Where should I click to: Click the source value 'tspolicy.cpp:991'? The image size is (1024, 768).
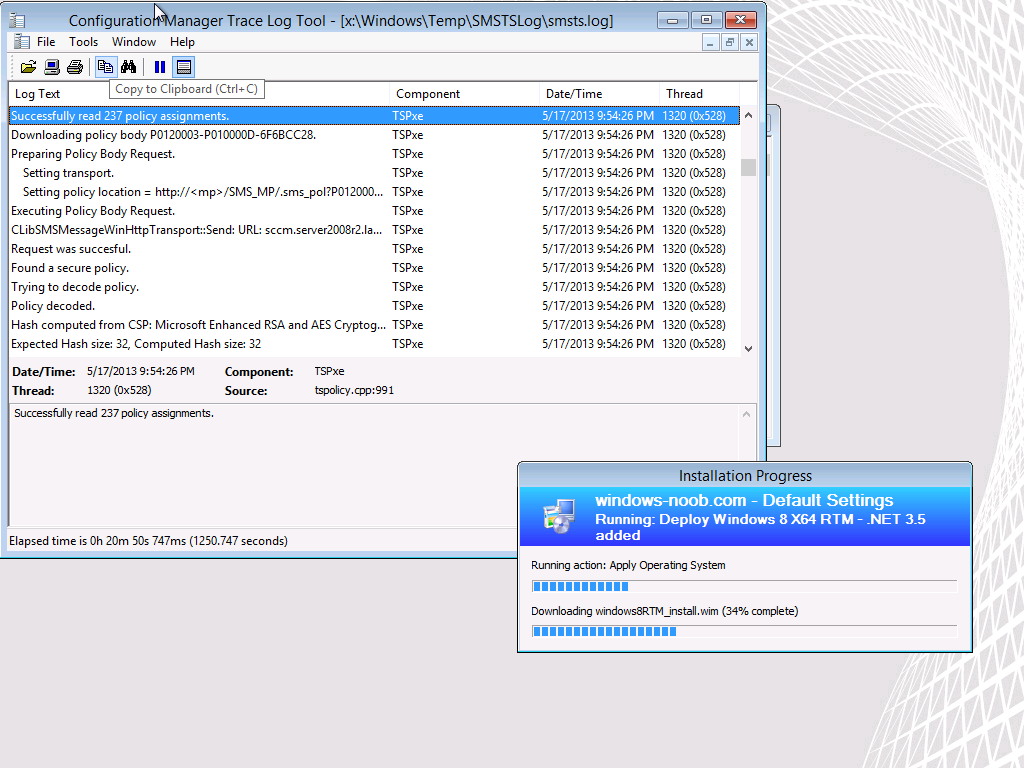pos(354,391)
